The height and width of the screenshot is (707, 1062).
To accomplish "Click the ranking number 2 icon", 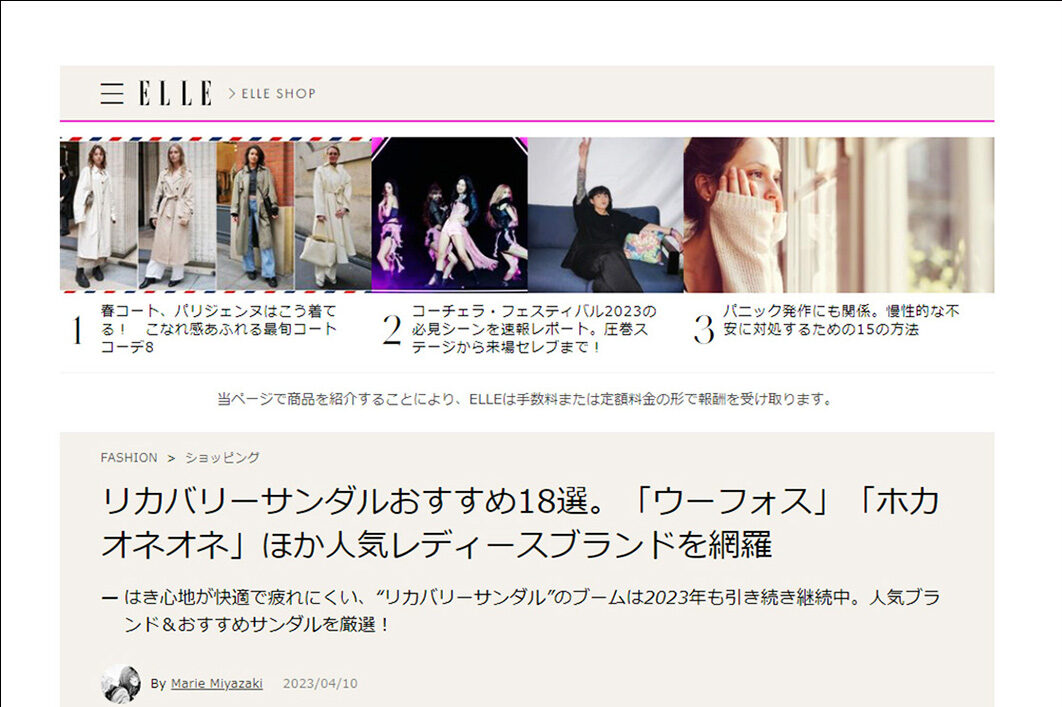I will tap(391, 331).
